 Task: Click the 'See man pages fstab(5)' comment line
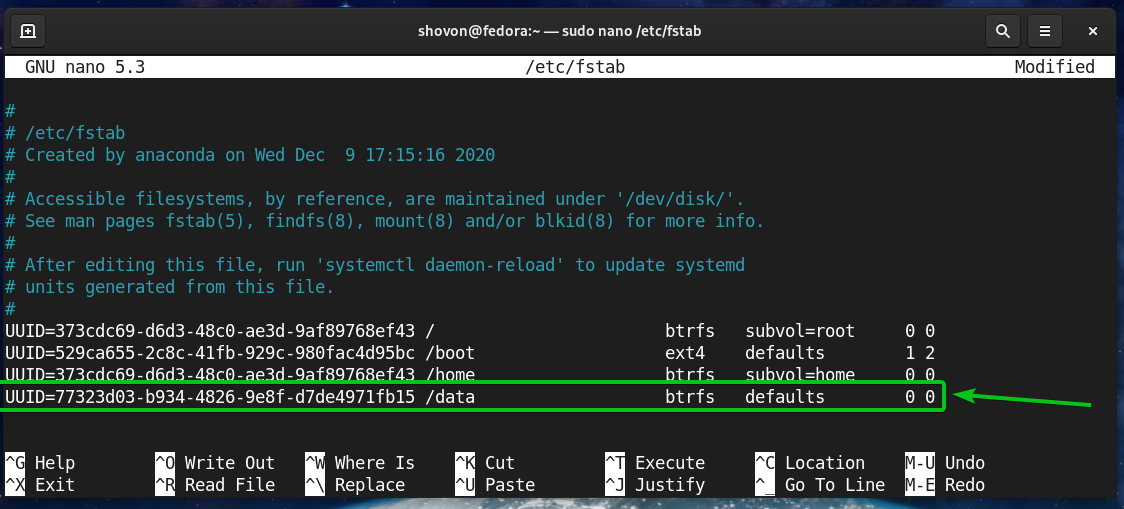pos(385,221)
